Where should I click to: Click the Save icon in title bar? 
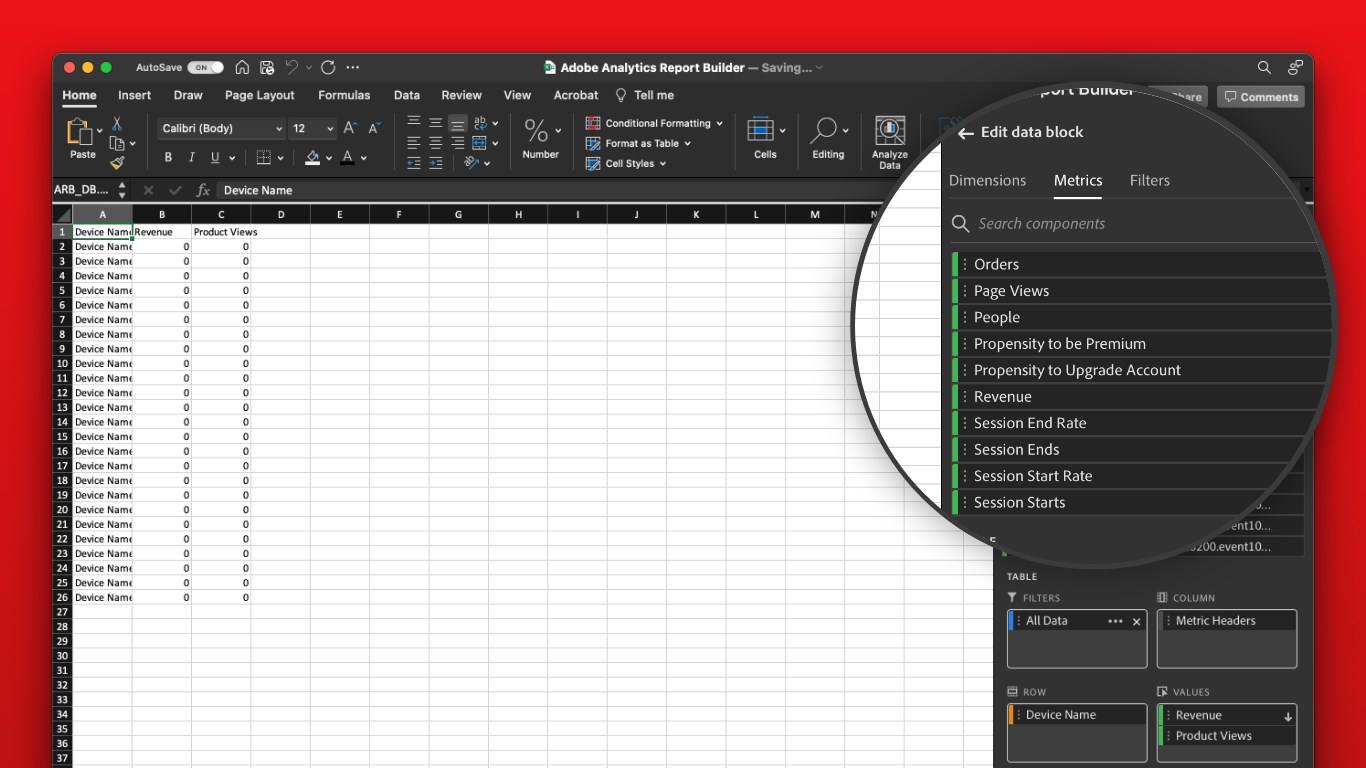tap(267, 68)
